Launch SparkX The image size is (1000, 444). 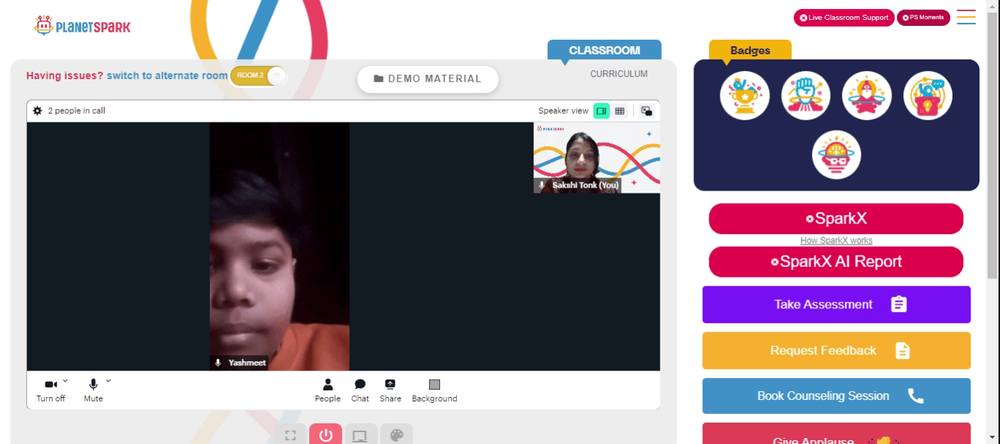coord(836,219)
